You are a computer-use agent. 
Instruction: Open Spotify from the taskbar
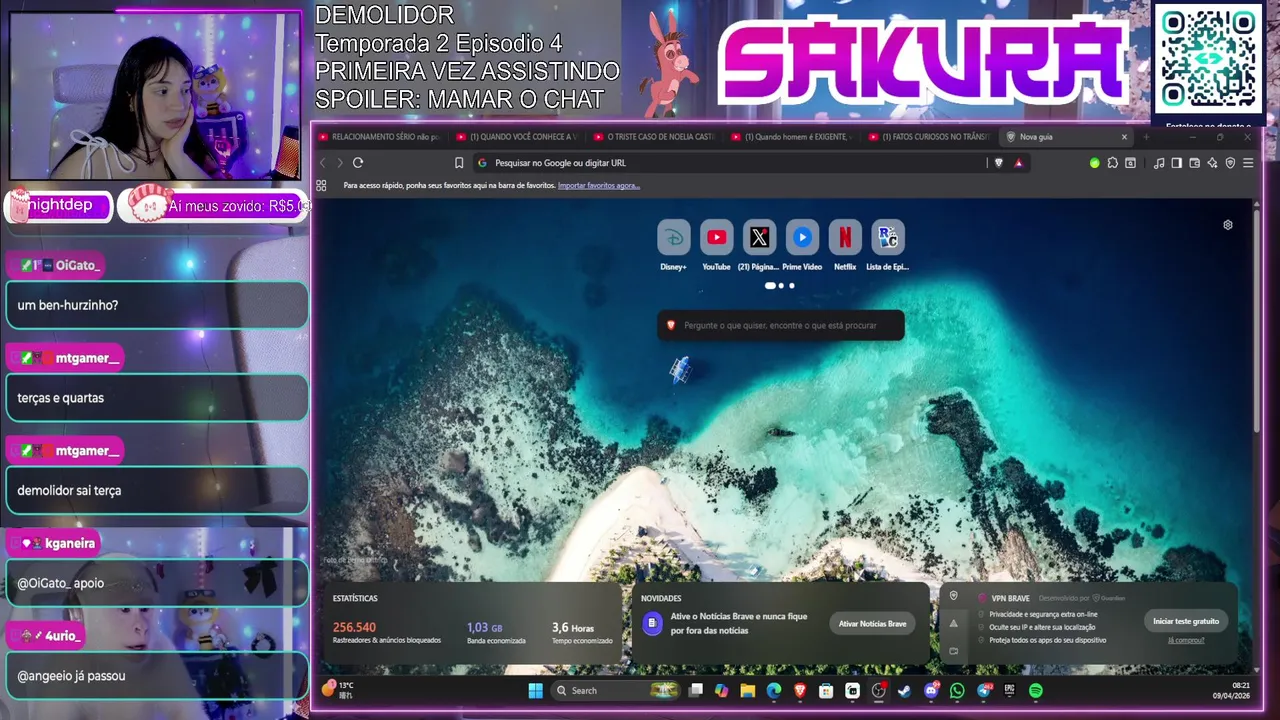[1036, 690]
